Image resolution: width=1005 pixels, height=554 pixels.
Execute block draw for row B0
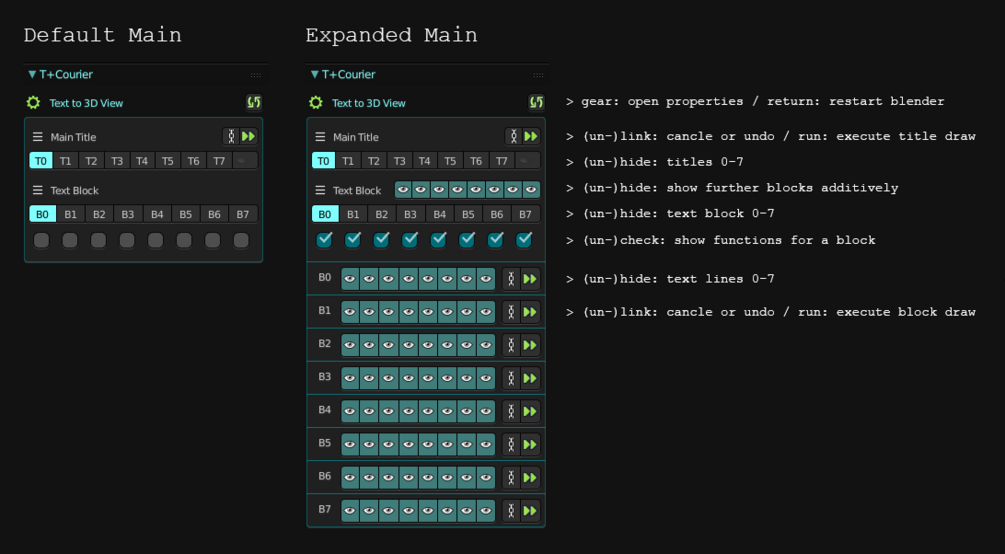point(529,279)
